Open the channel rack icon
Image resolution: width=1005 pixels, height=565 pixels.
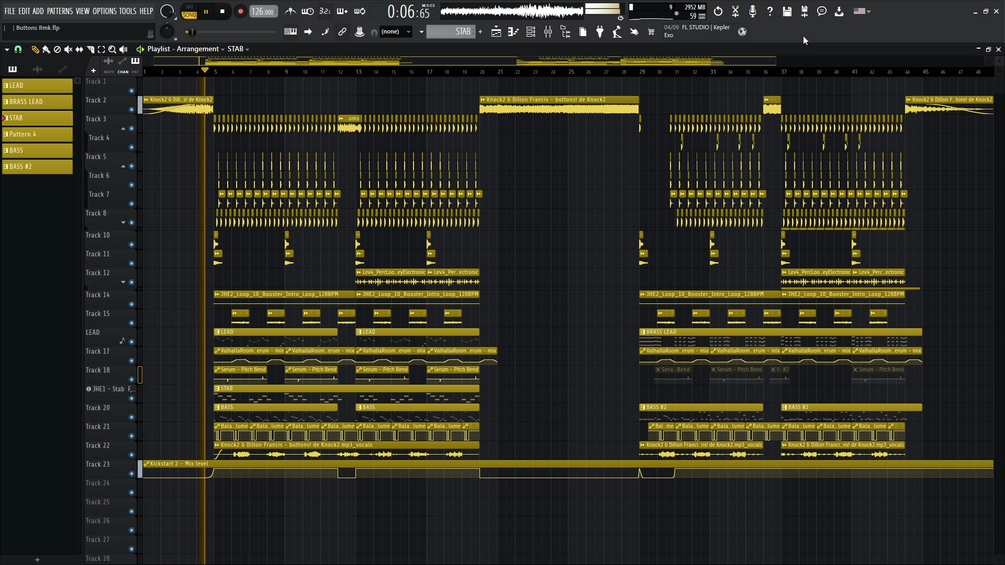(x=531, y=31)
